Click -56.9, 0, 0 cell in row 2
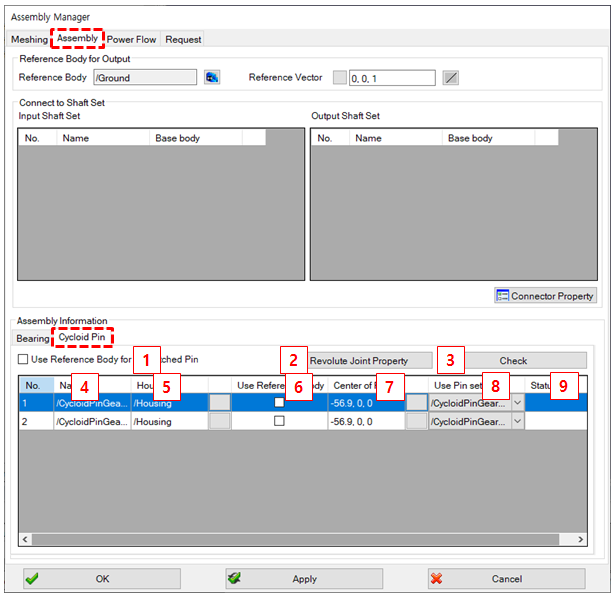This screenshot has width=612, height=594. click(366, 421)
